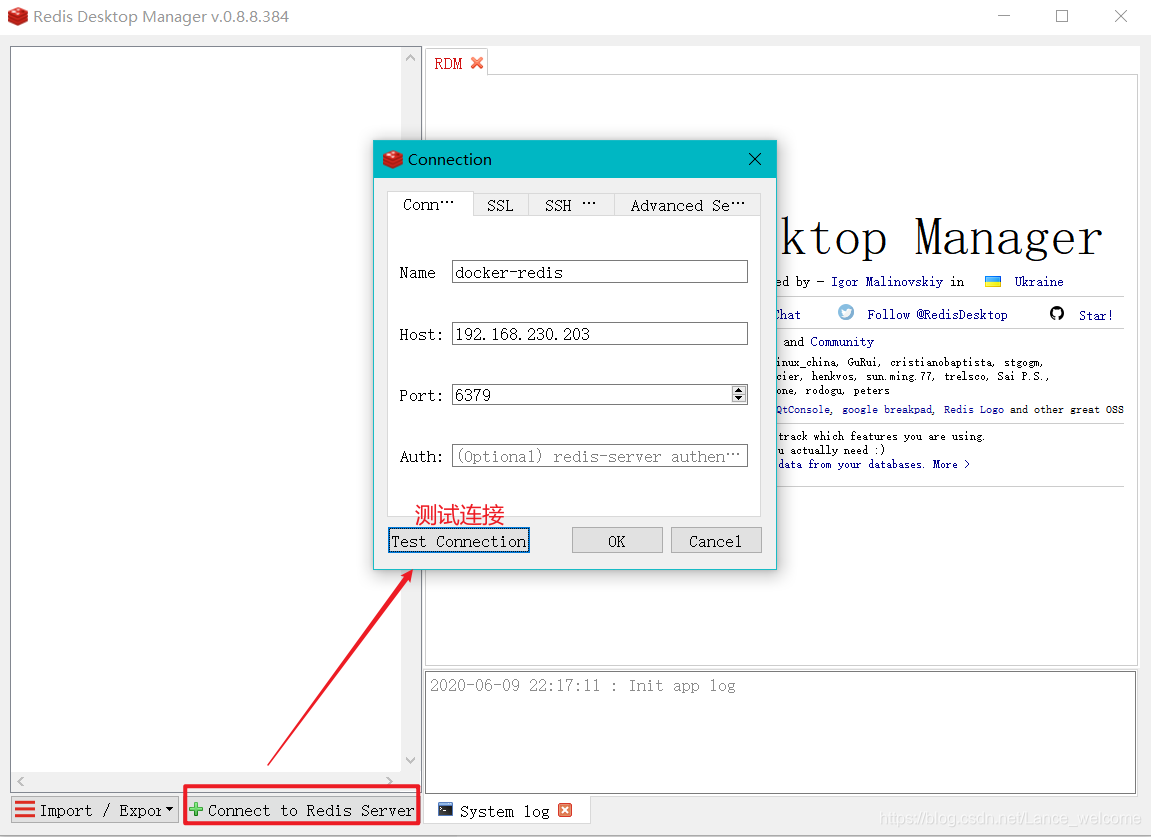Click the green plus connect icon
1151x837 pixels.
click(196, 810)
